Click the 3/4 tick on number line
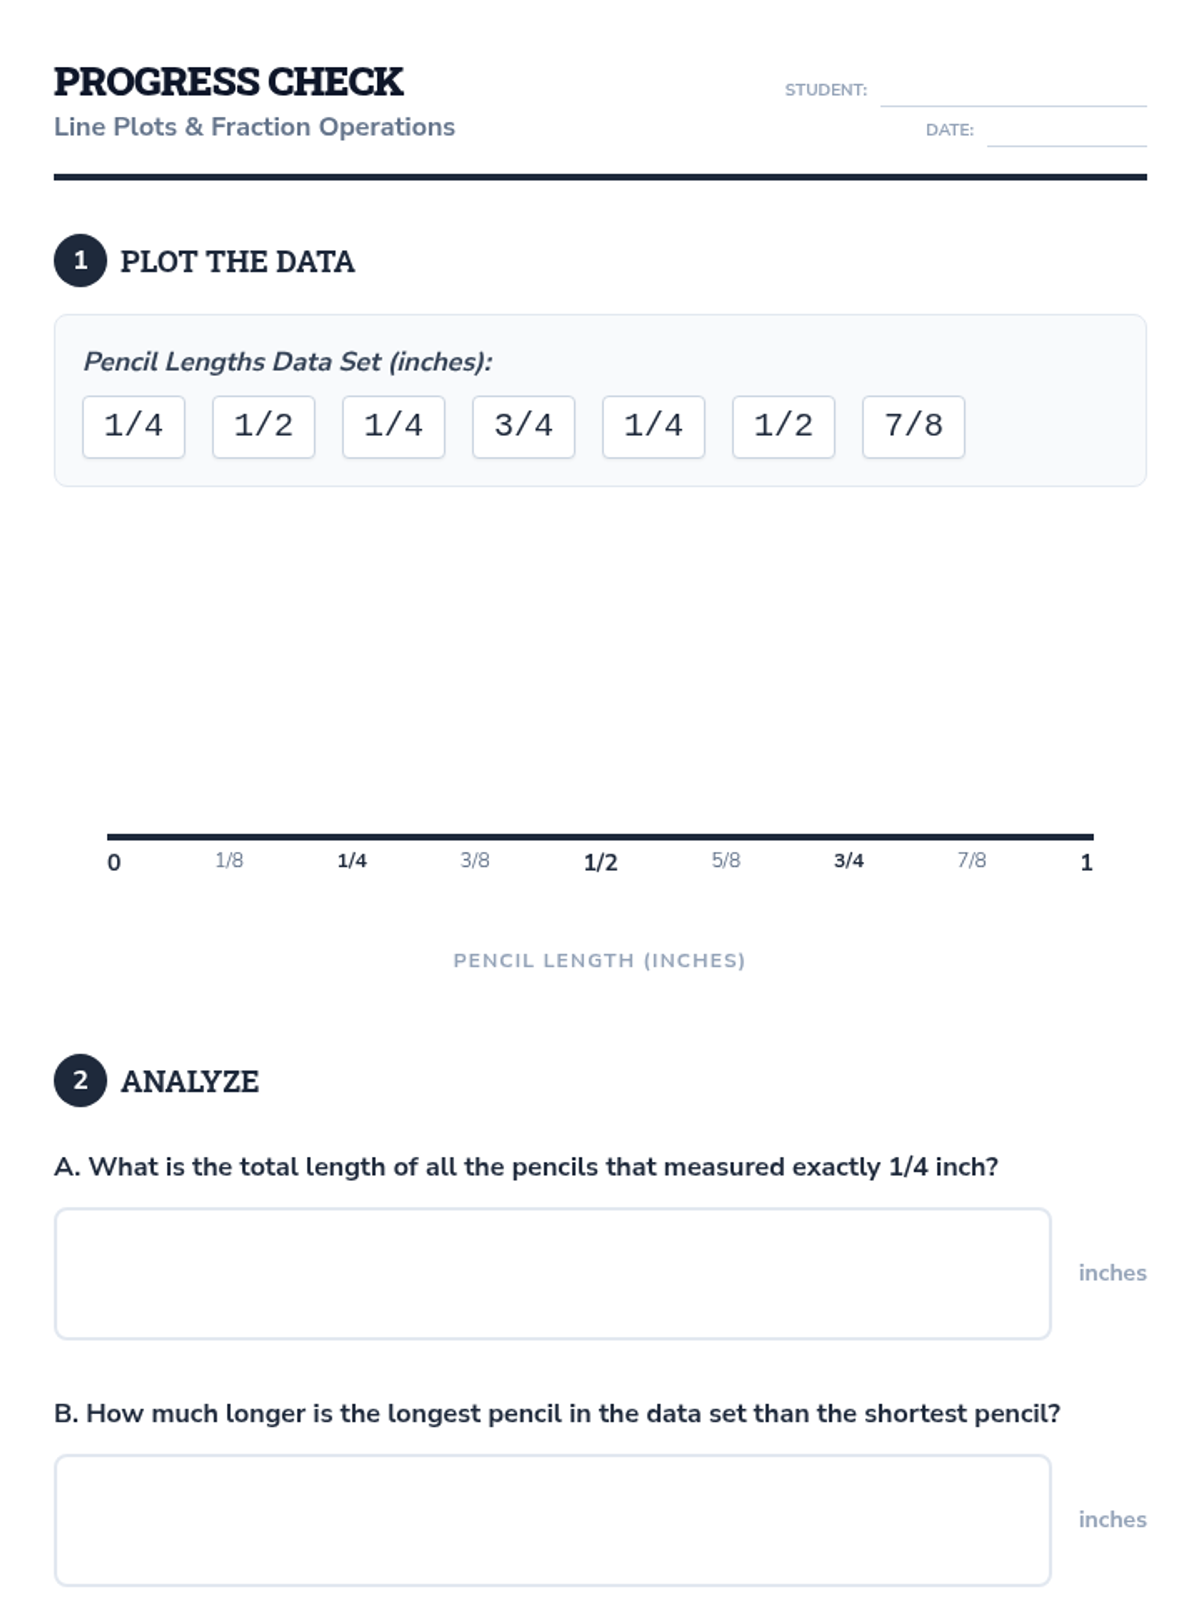Screen dimensions: 1200x1600 [x=849, y=860]
